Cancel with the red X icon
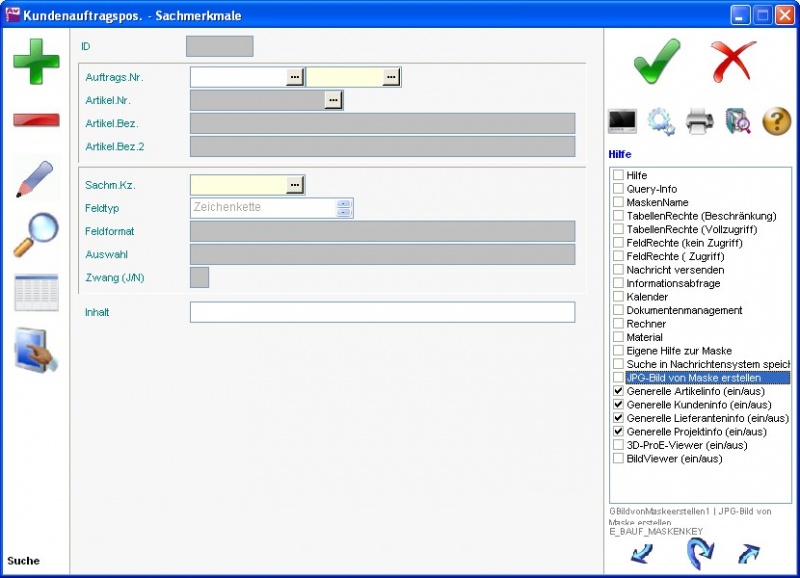The width and height of the screenshot is (800, 578). pyautogui.click(x=733, y=62)
